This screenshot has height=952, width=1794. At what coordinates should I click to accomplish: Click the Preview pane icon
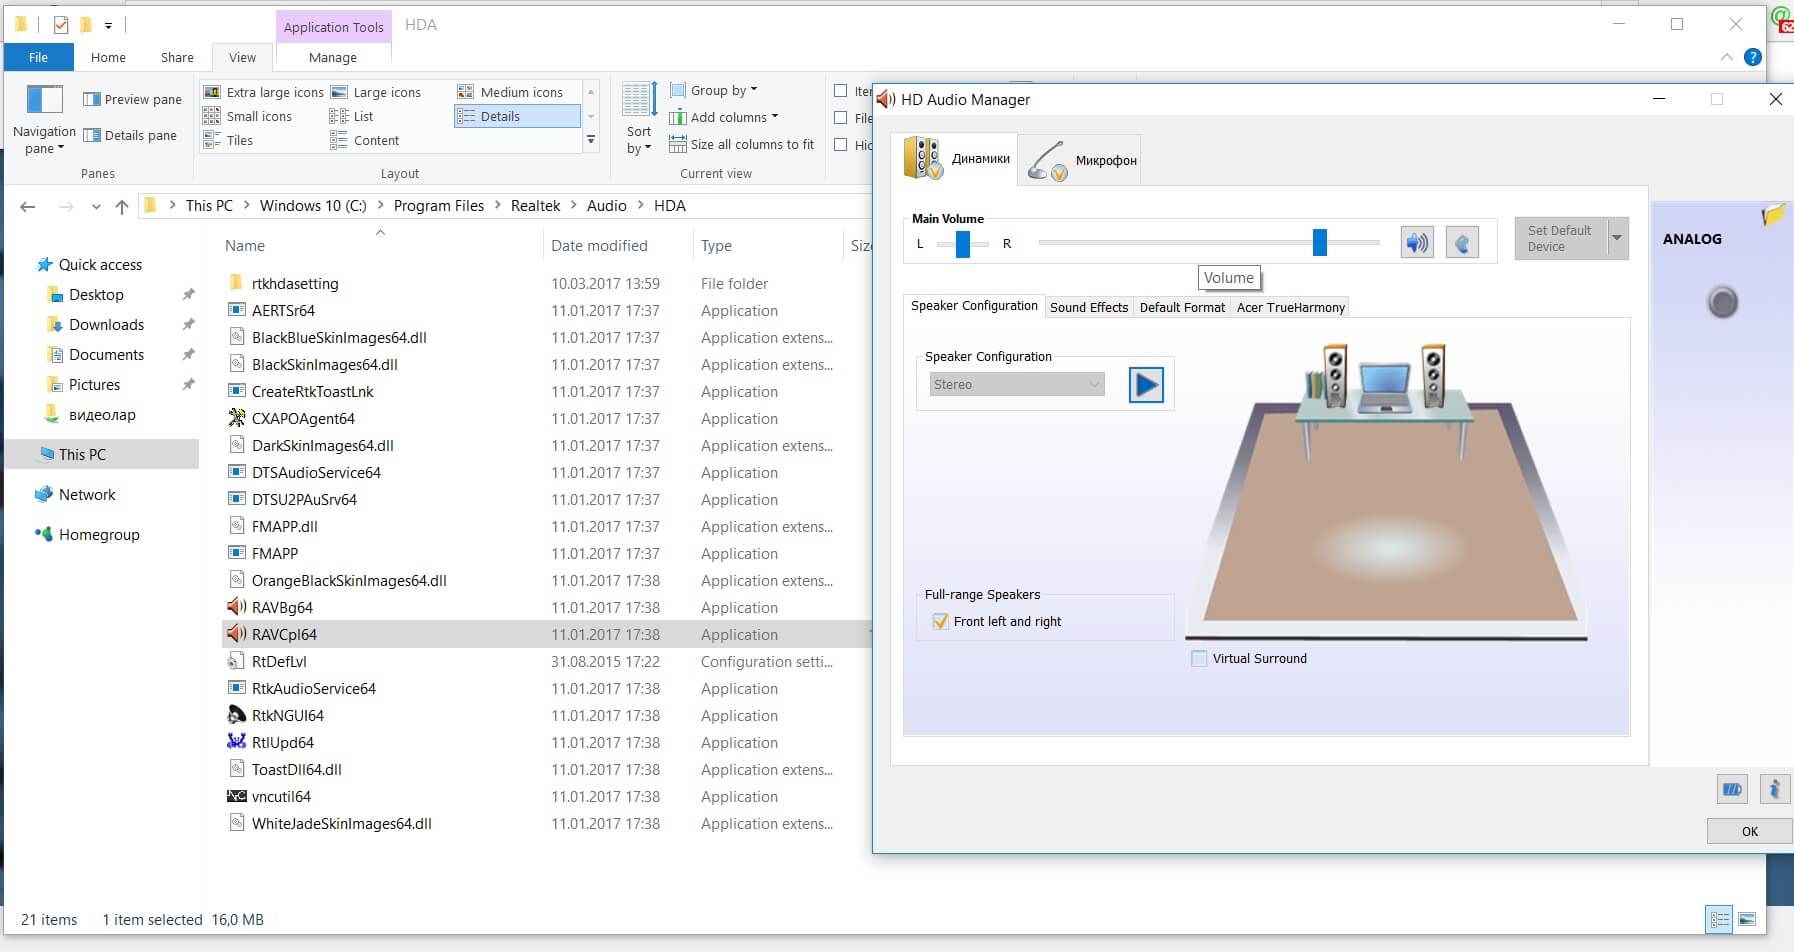pos(92,99)
